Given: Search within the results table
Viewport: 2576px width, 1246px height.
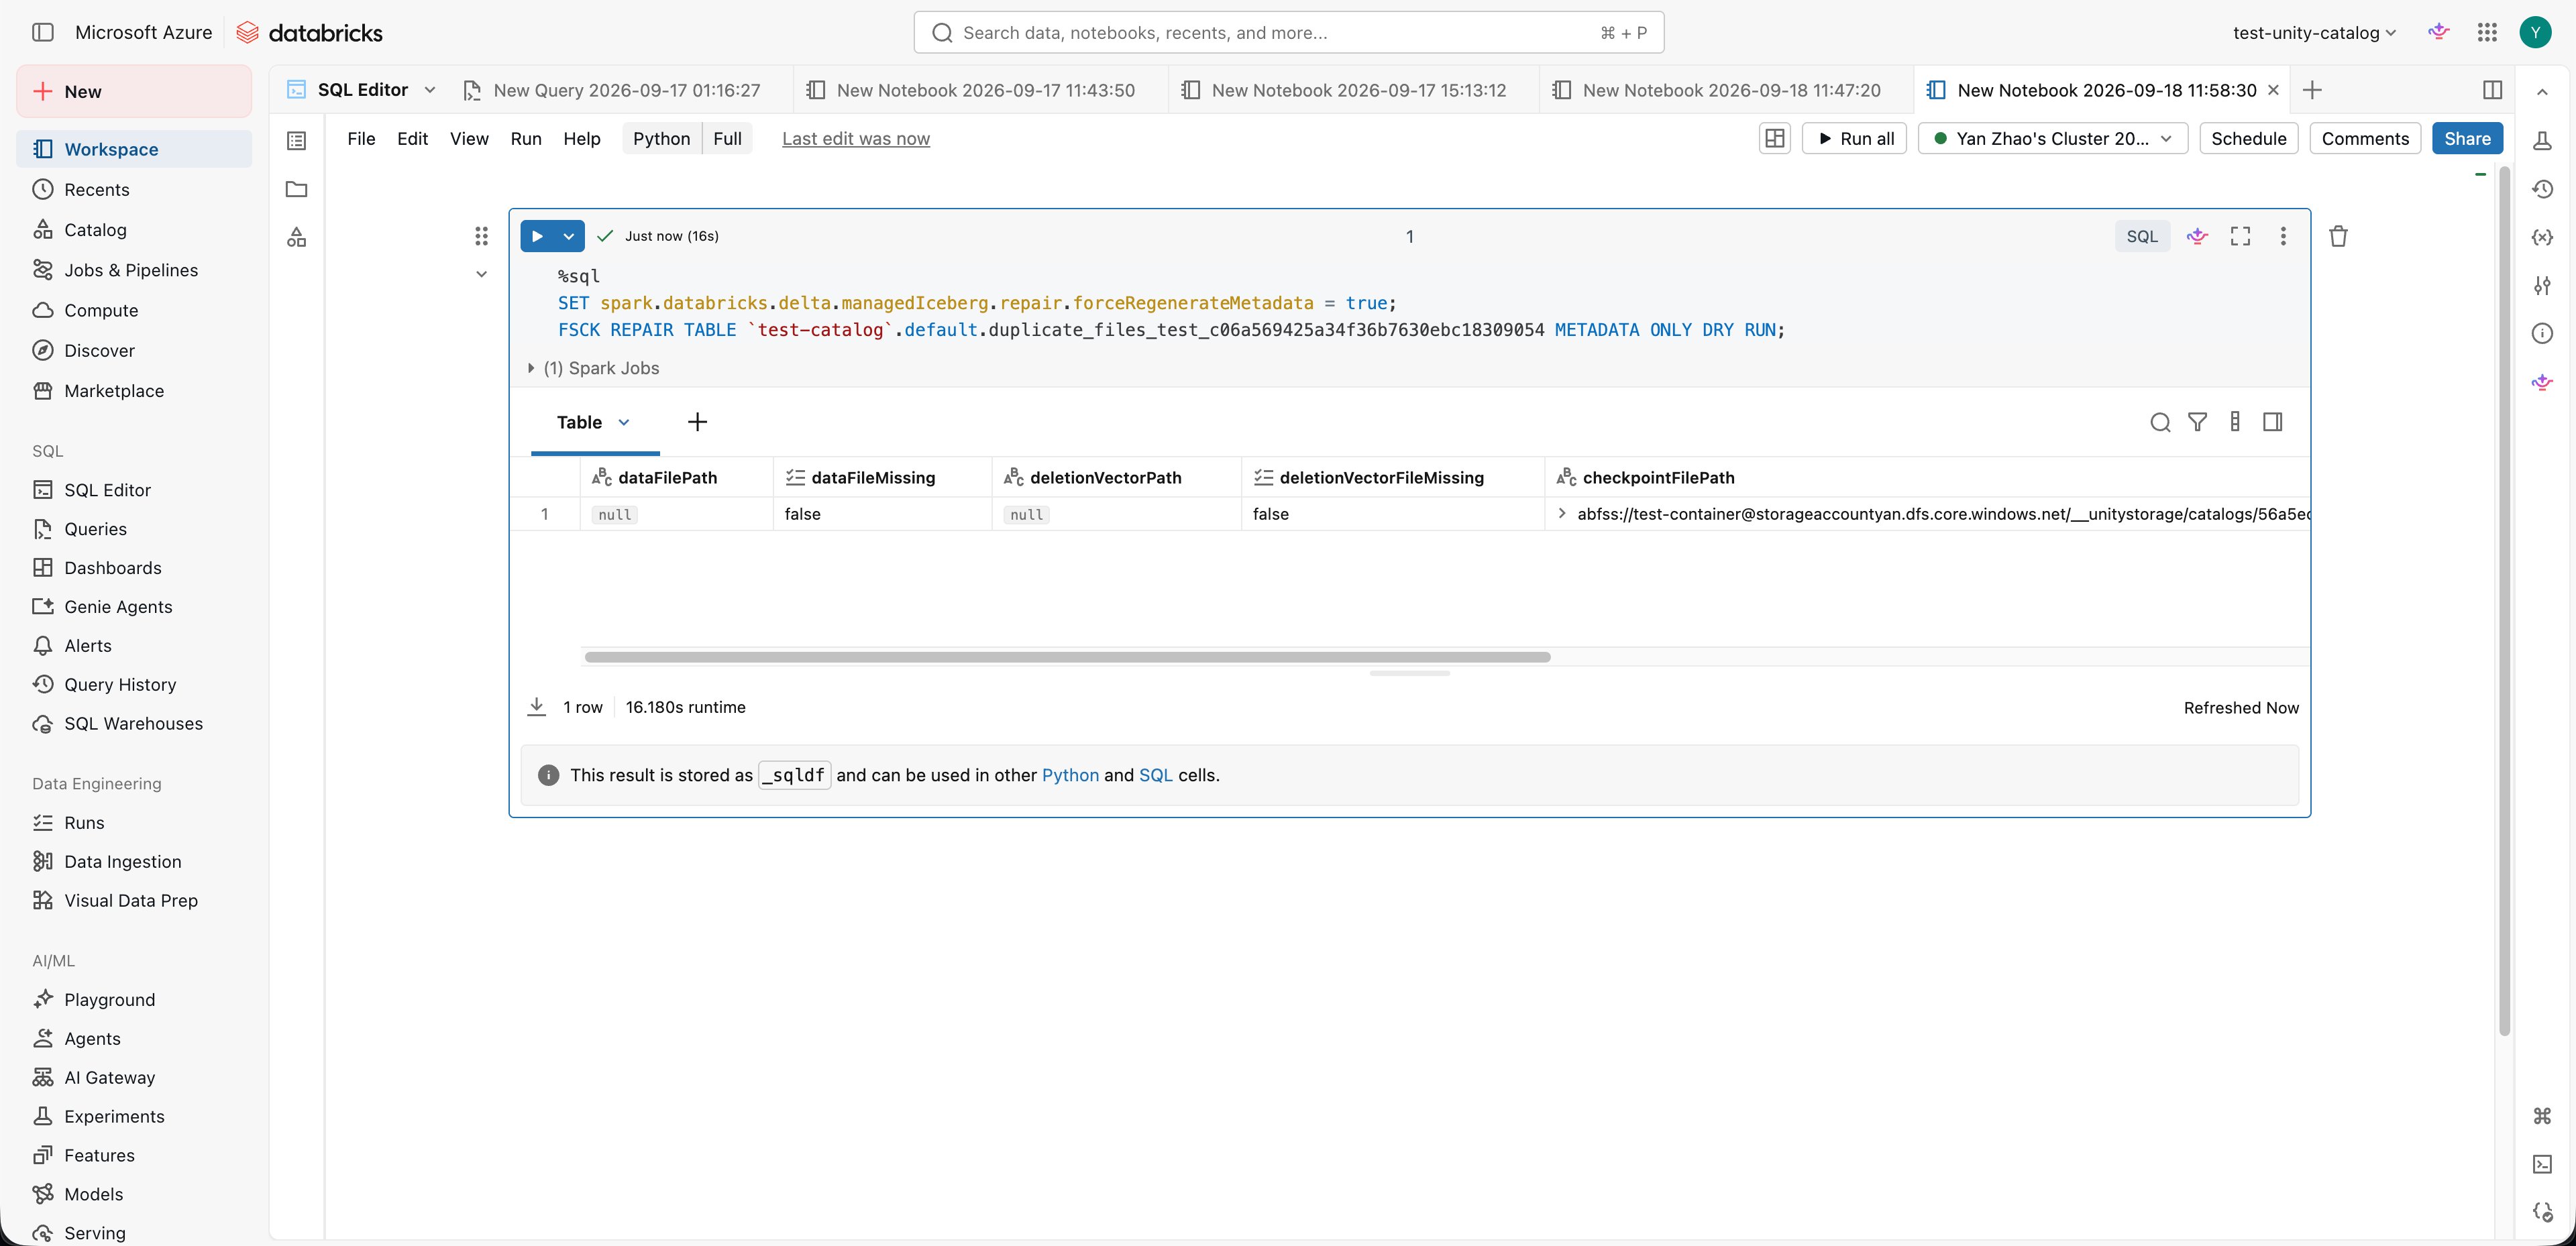Looking at the screenshot, I should tap(2160, 422).
